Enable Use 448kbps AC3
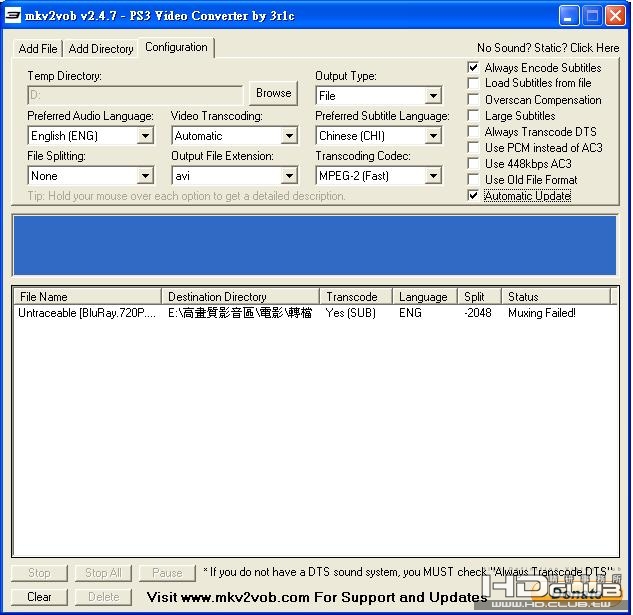Viewport: 633px width, 615px height. point(473,164)
